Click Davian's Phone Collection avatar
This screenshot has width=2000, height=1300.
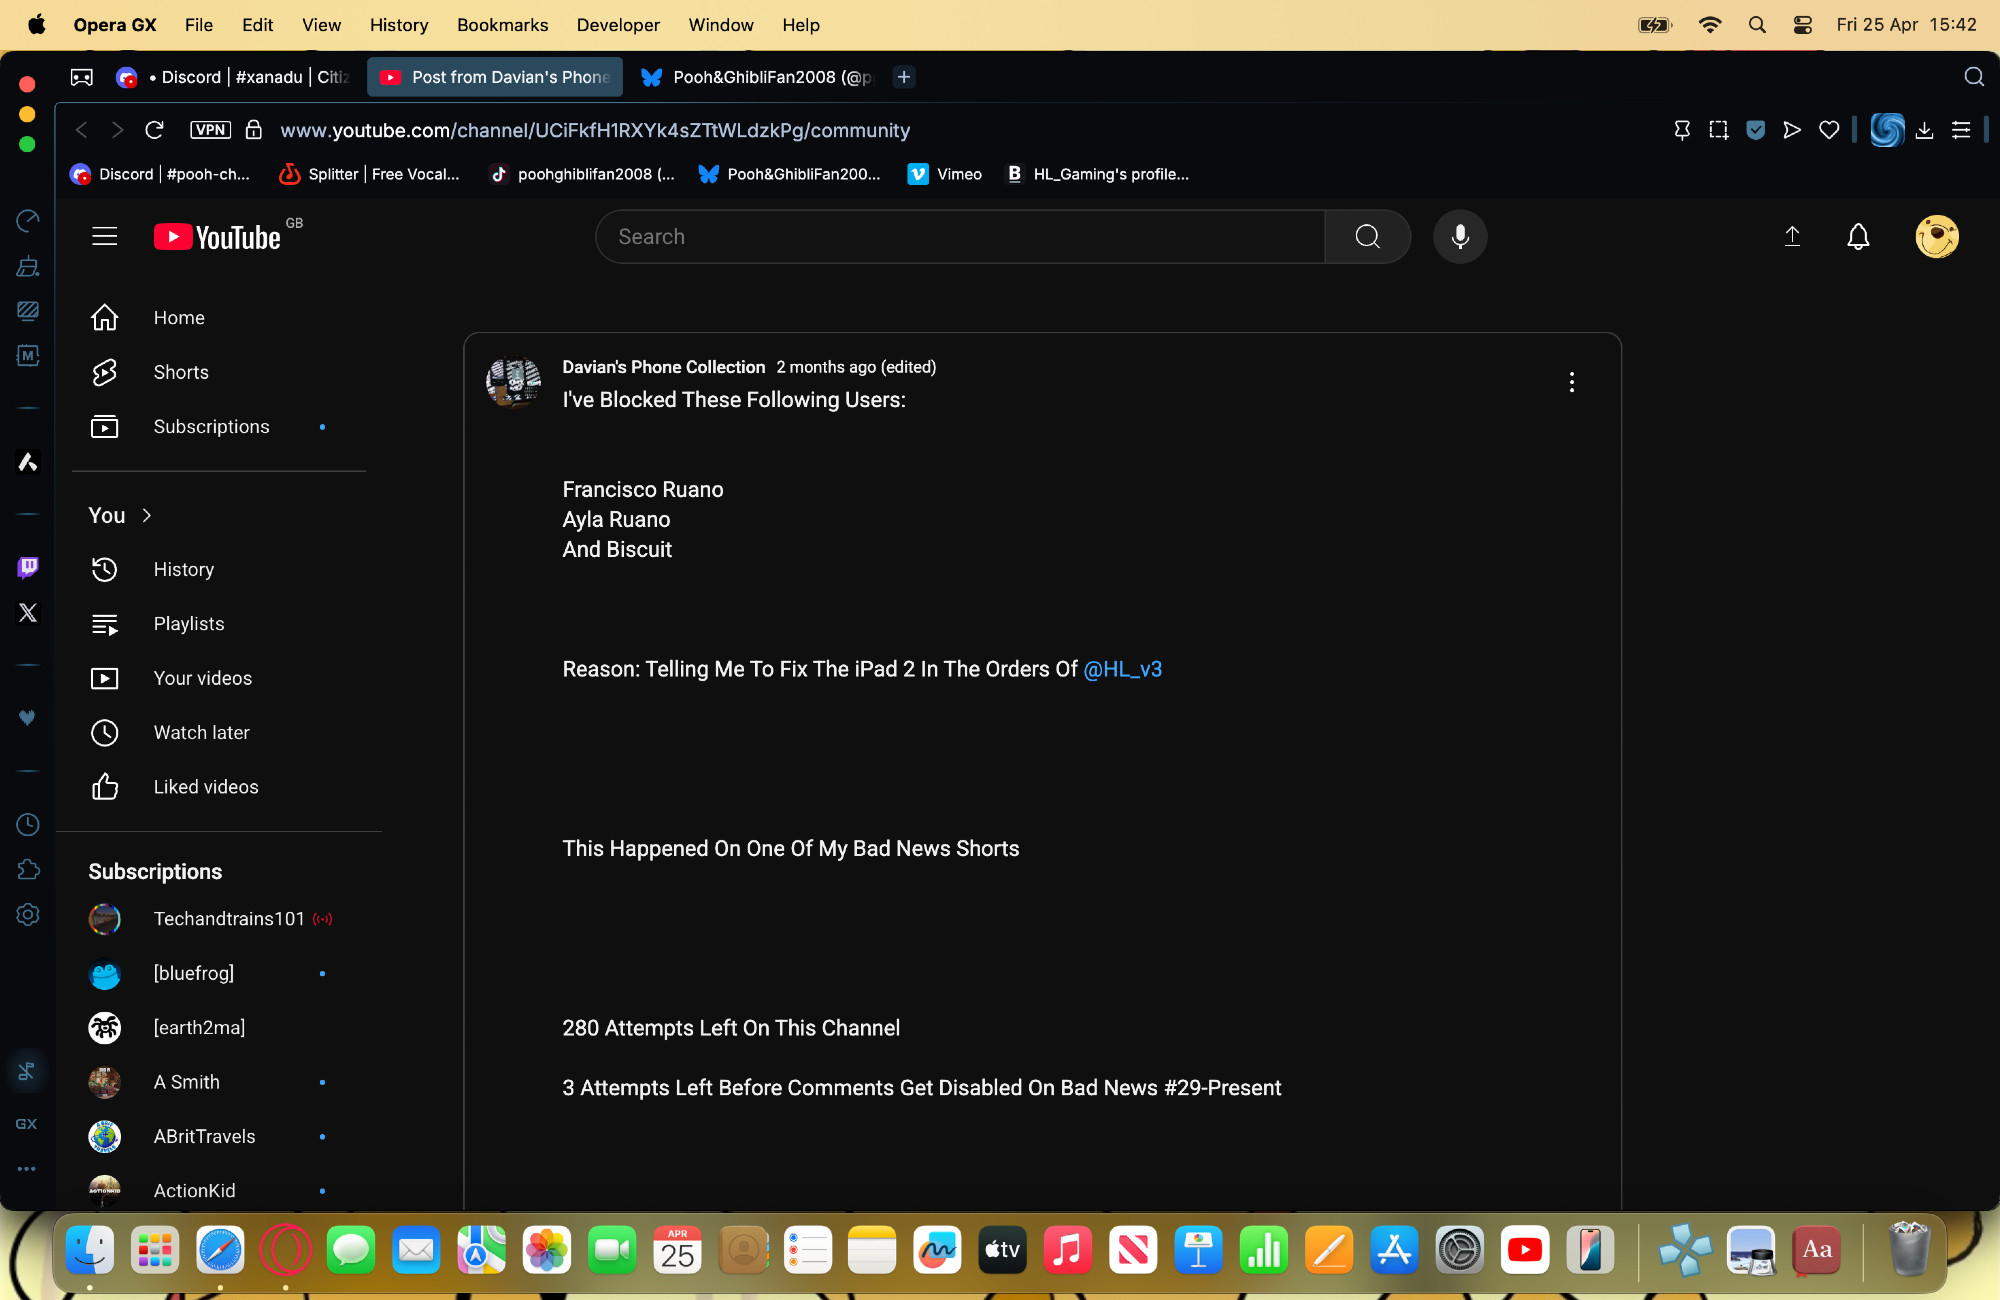514,382
